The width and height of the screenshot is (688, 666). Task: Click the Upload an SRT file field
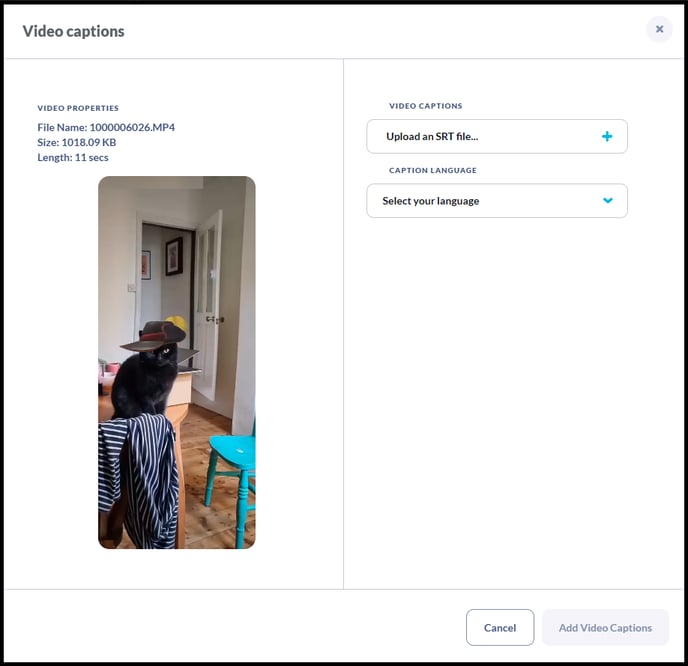click(497, 136)
